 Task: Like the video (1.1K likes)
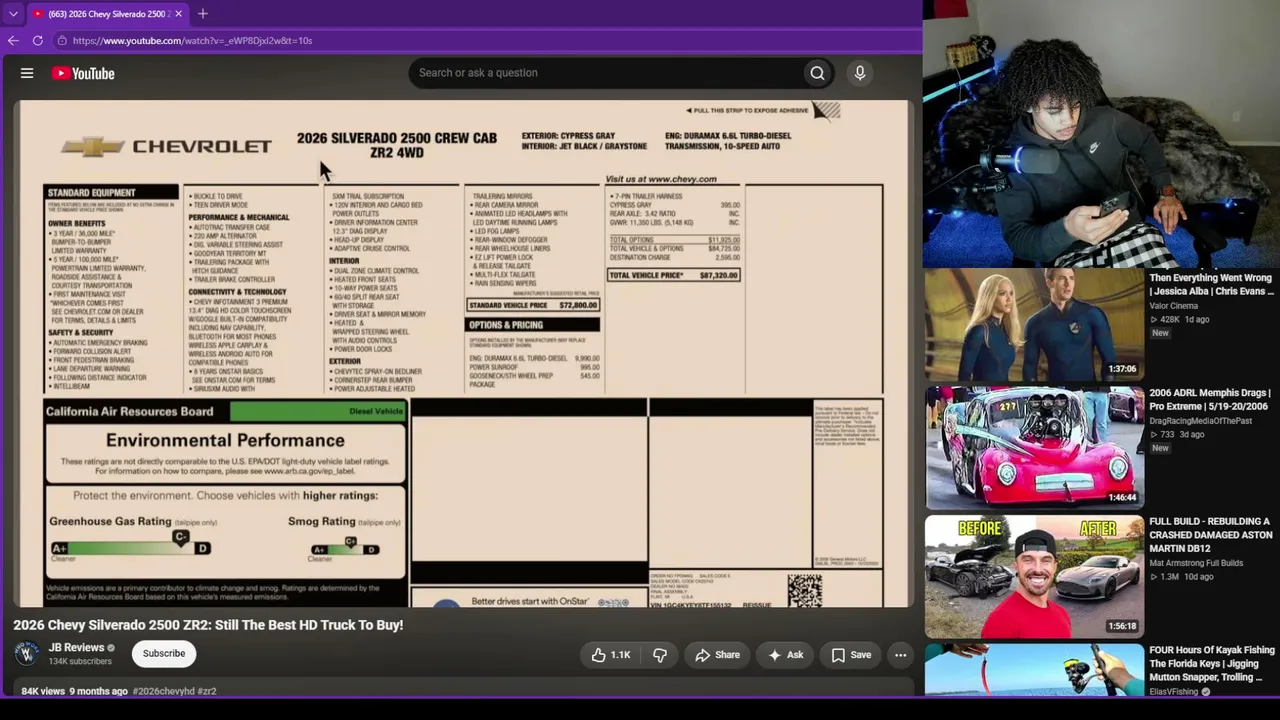coord(610,655)
